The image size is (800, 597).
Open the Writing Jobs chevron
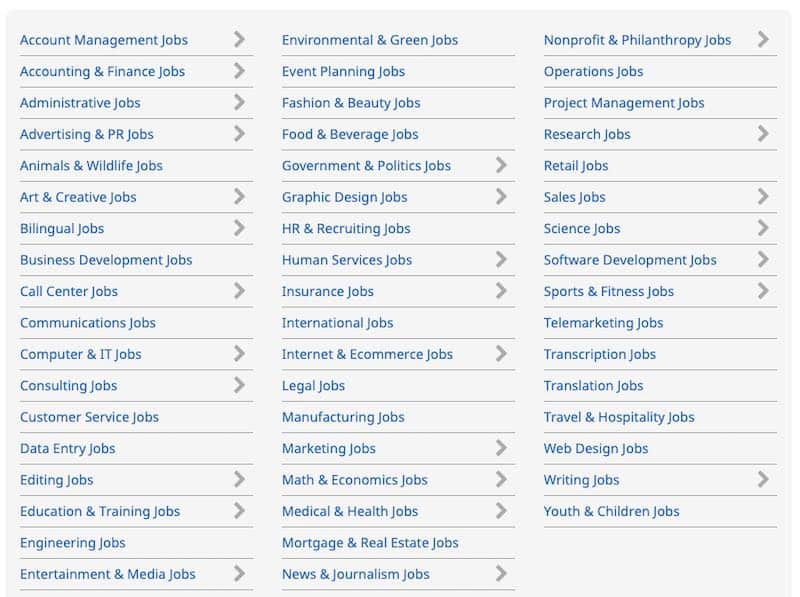tap(761, 480)
